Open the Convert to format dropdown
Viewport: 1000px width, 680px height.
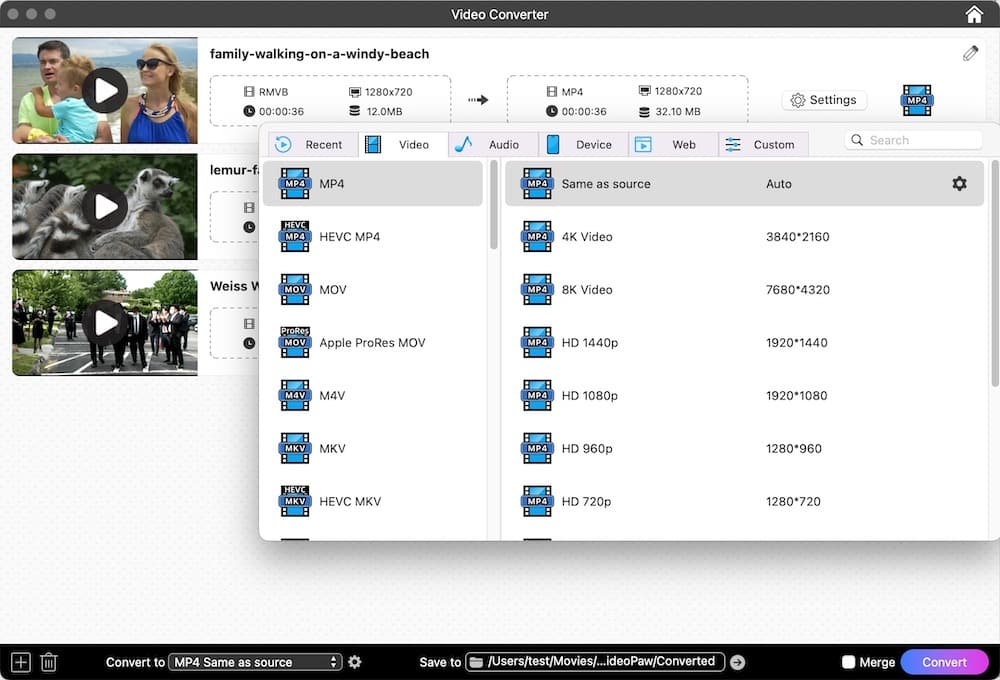click(x=255, y=662)
